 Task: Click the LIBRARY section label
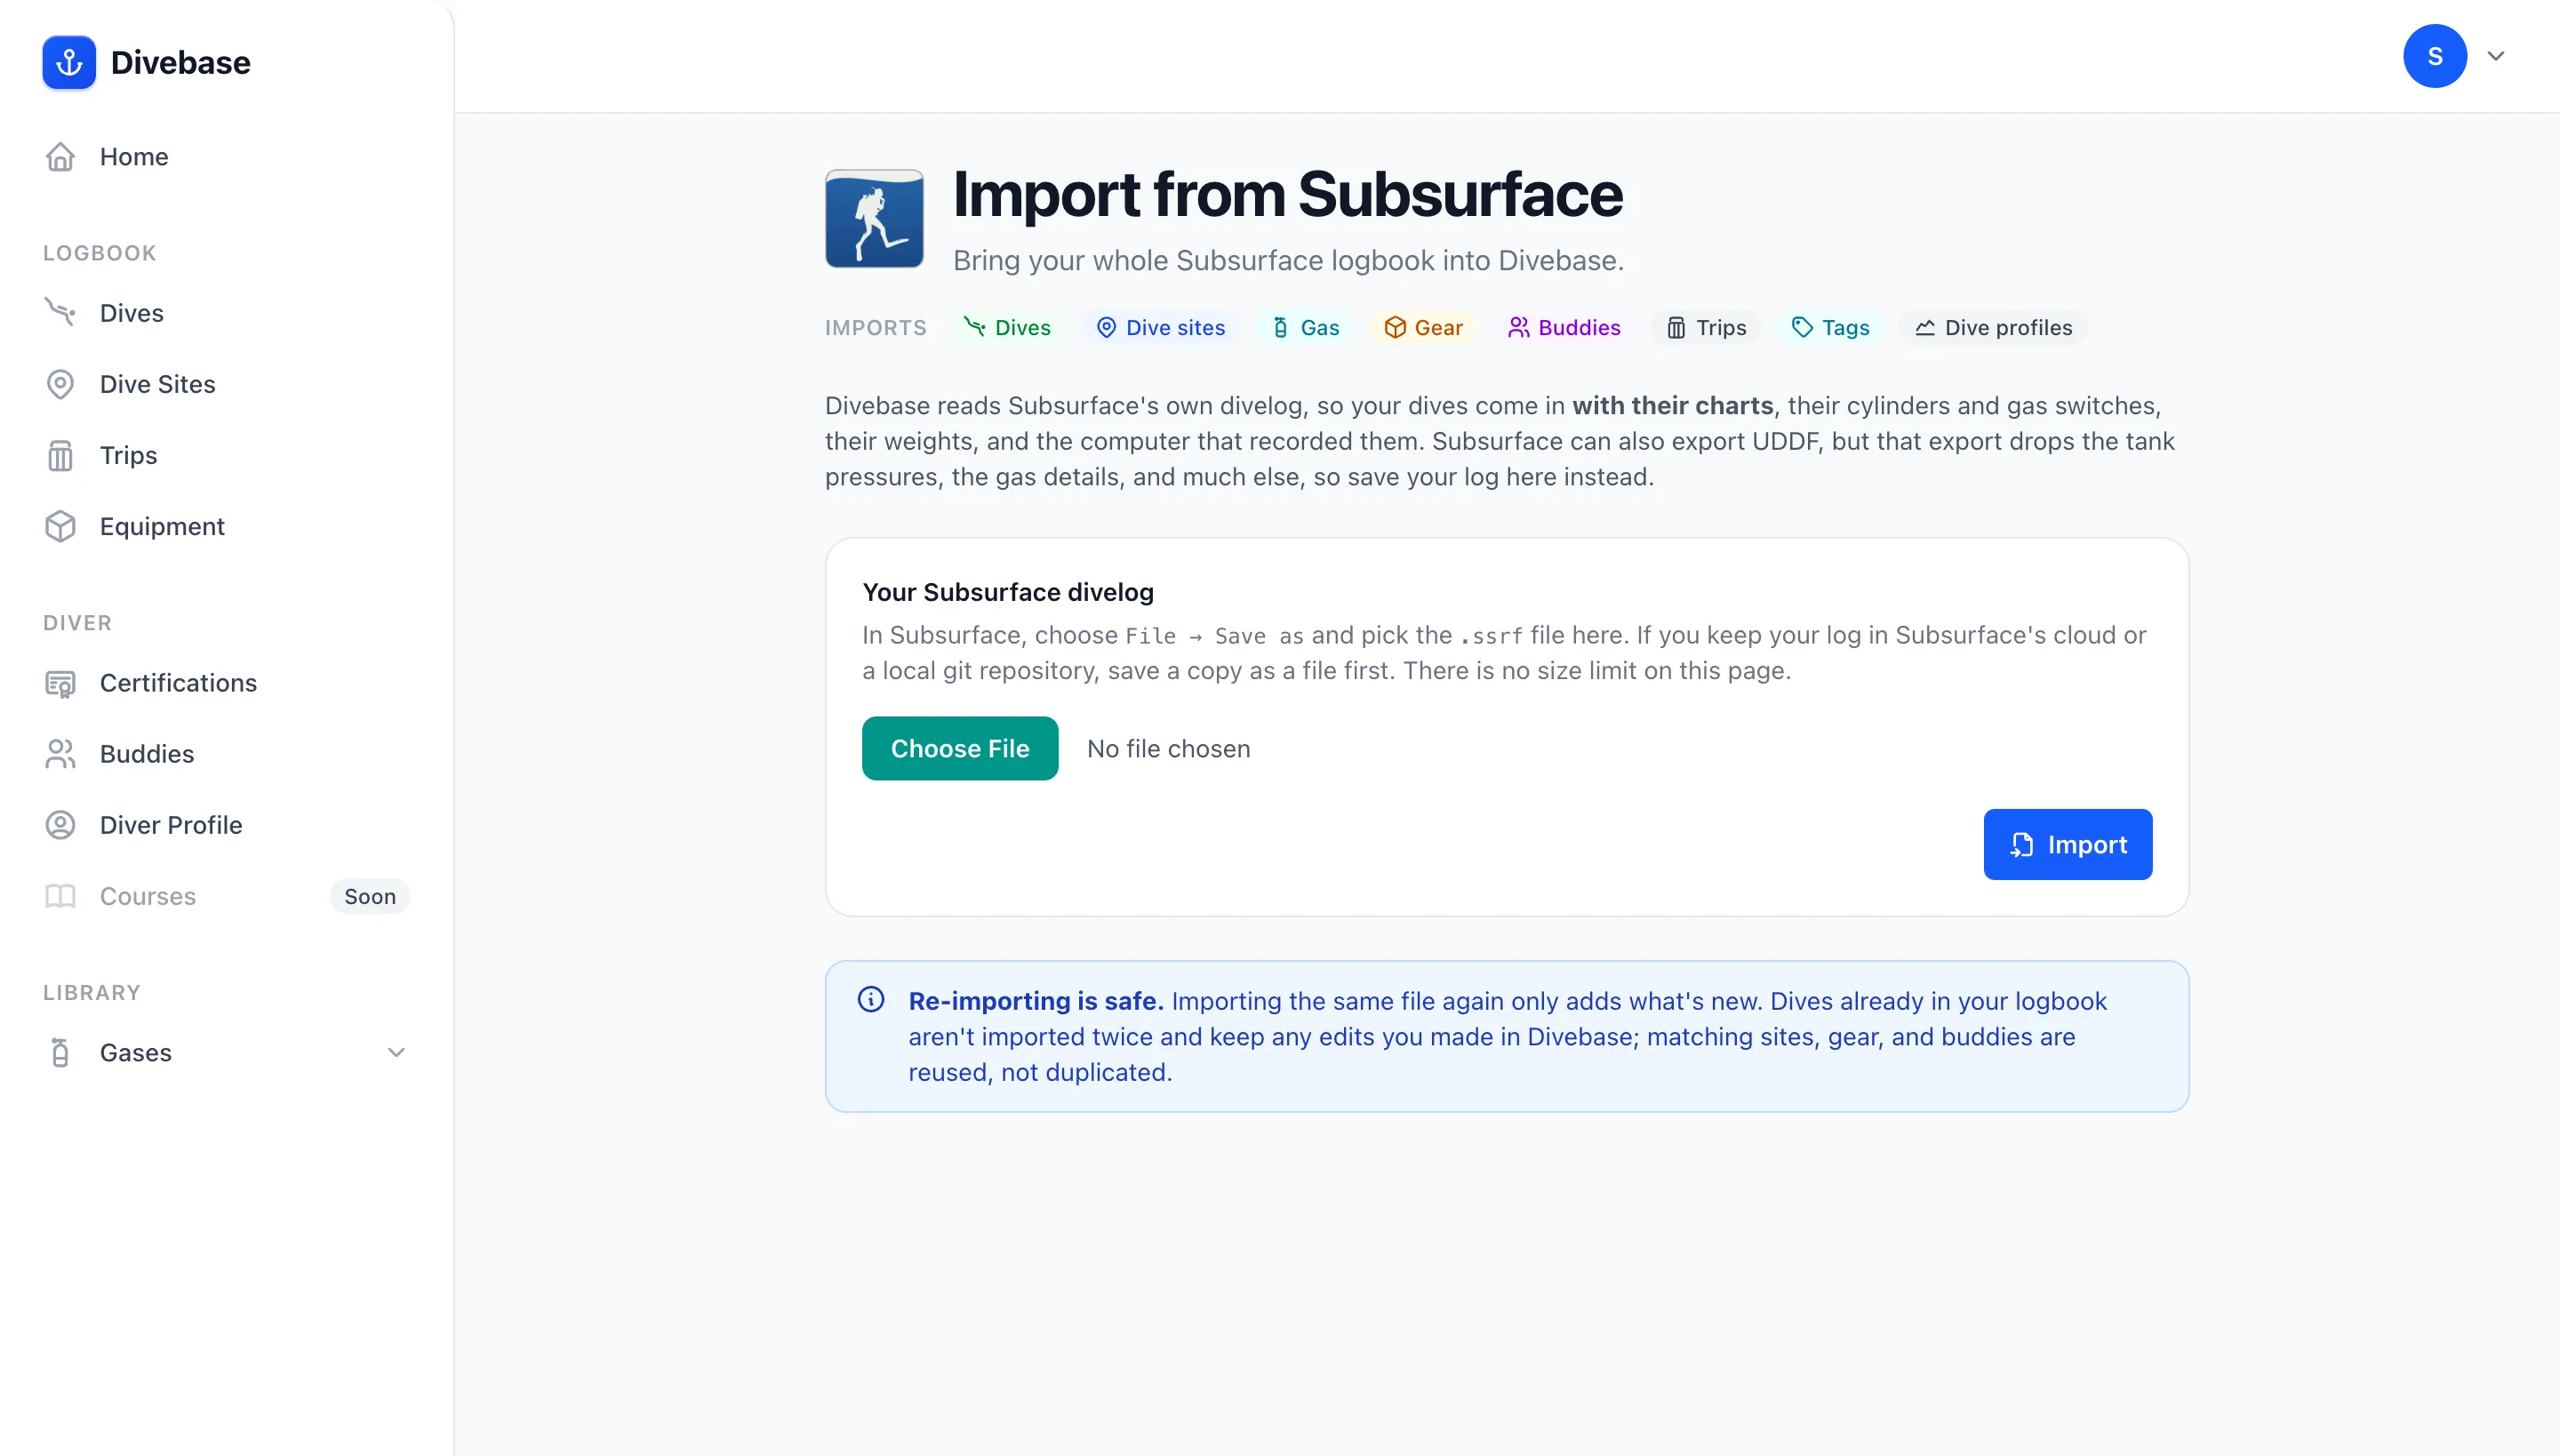click(x=91, y=993)
